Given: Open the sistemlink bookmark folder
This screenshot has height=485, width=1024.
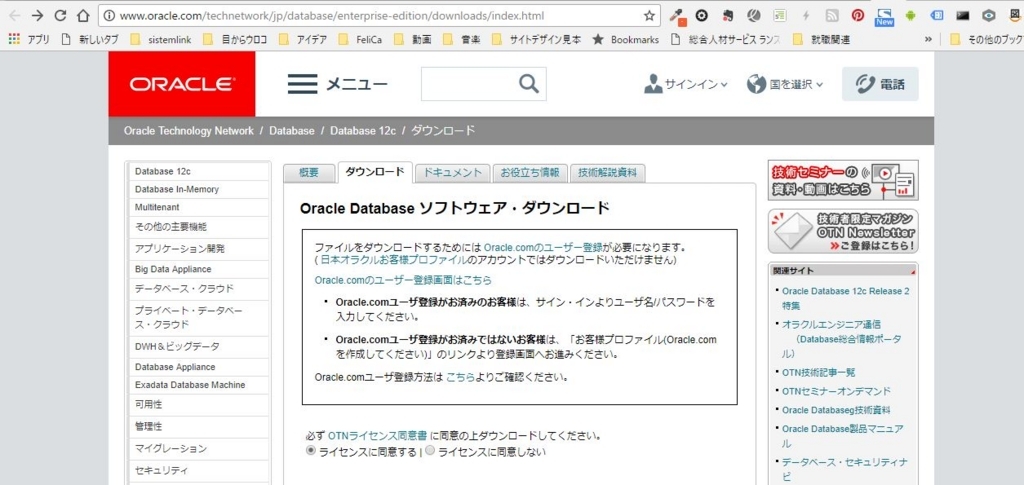Looking at the screenshot, I should coord(161,40).
